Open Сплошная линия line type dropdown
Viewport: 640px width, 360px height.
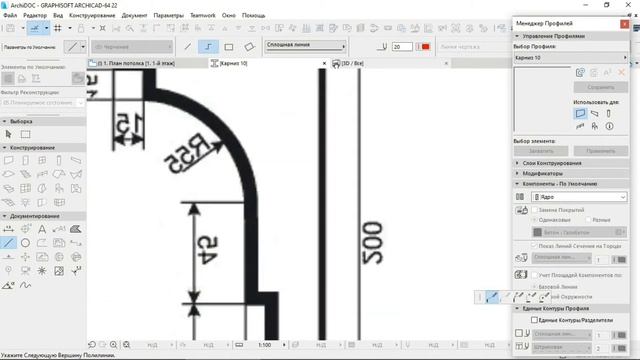pos(305,45)
